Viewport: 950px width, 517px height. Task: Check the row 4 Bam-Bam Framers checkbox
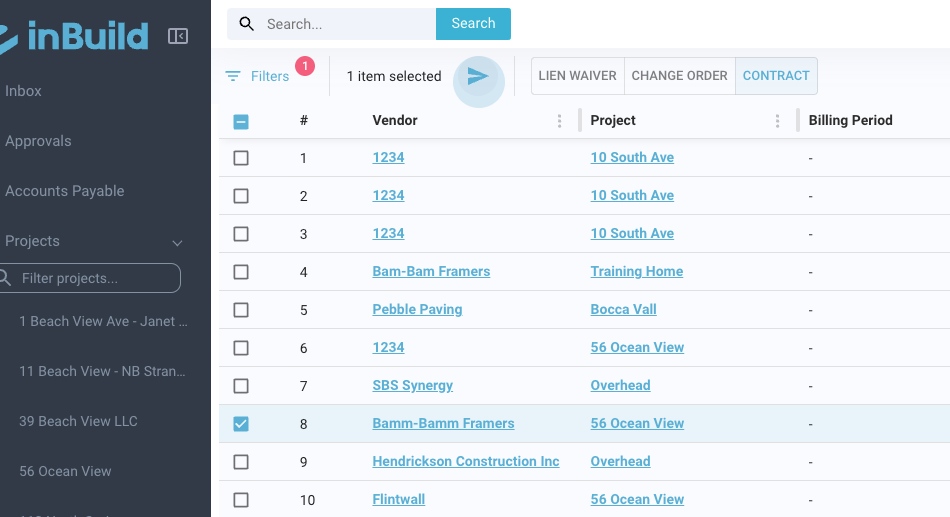coord(241,272)
